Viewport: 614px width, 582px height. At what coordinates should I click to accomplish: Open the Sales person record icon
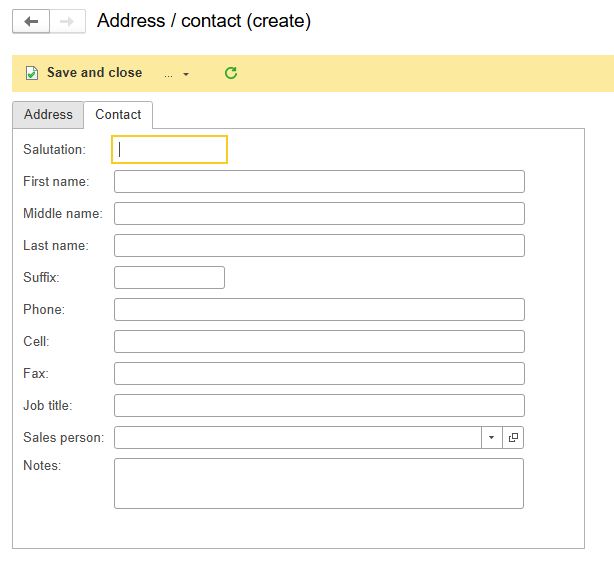point(513,437)
